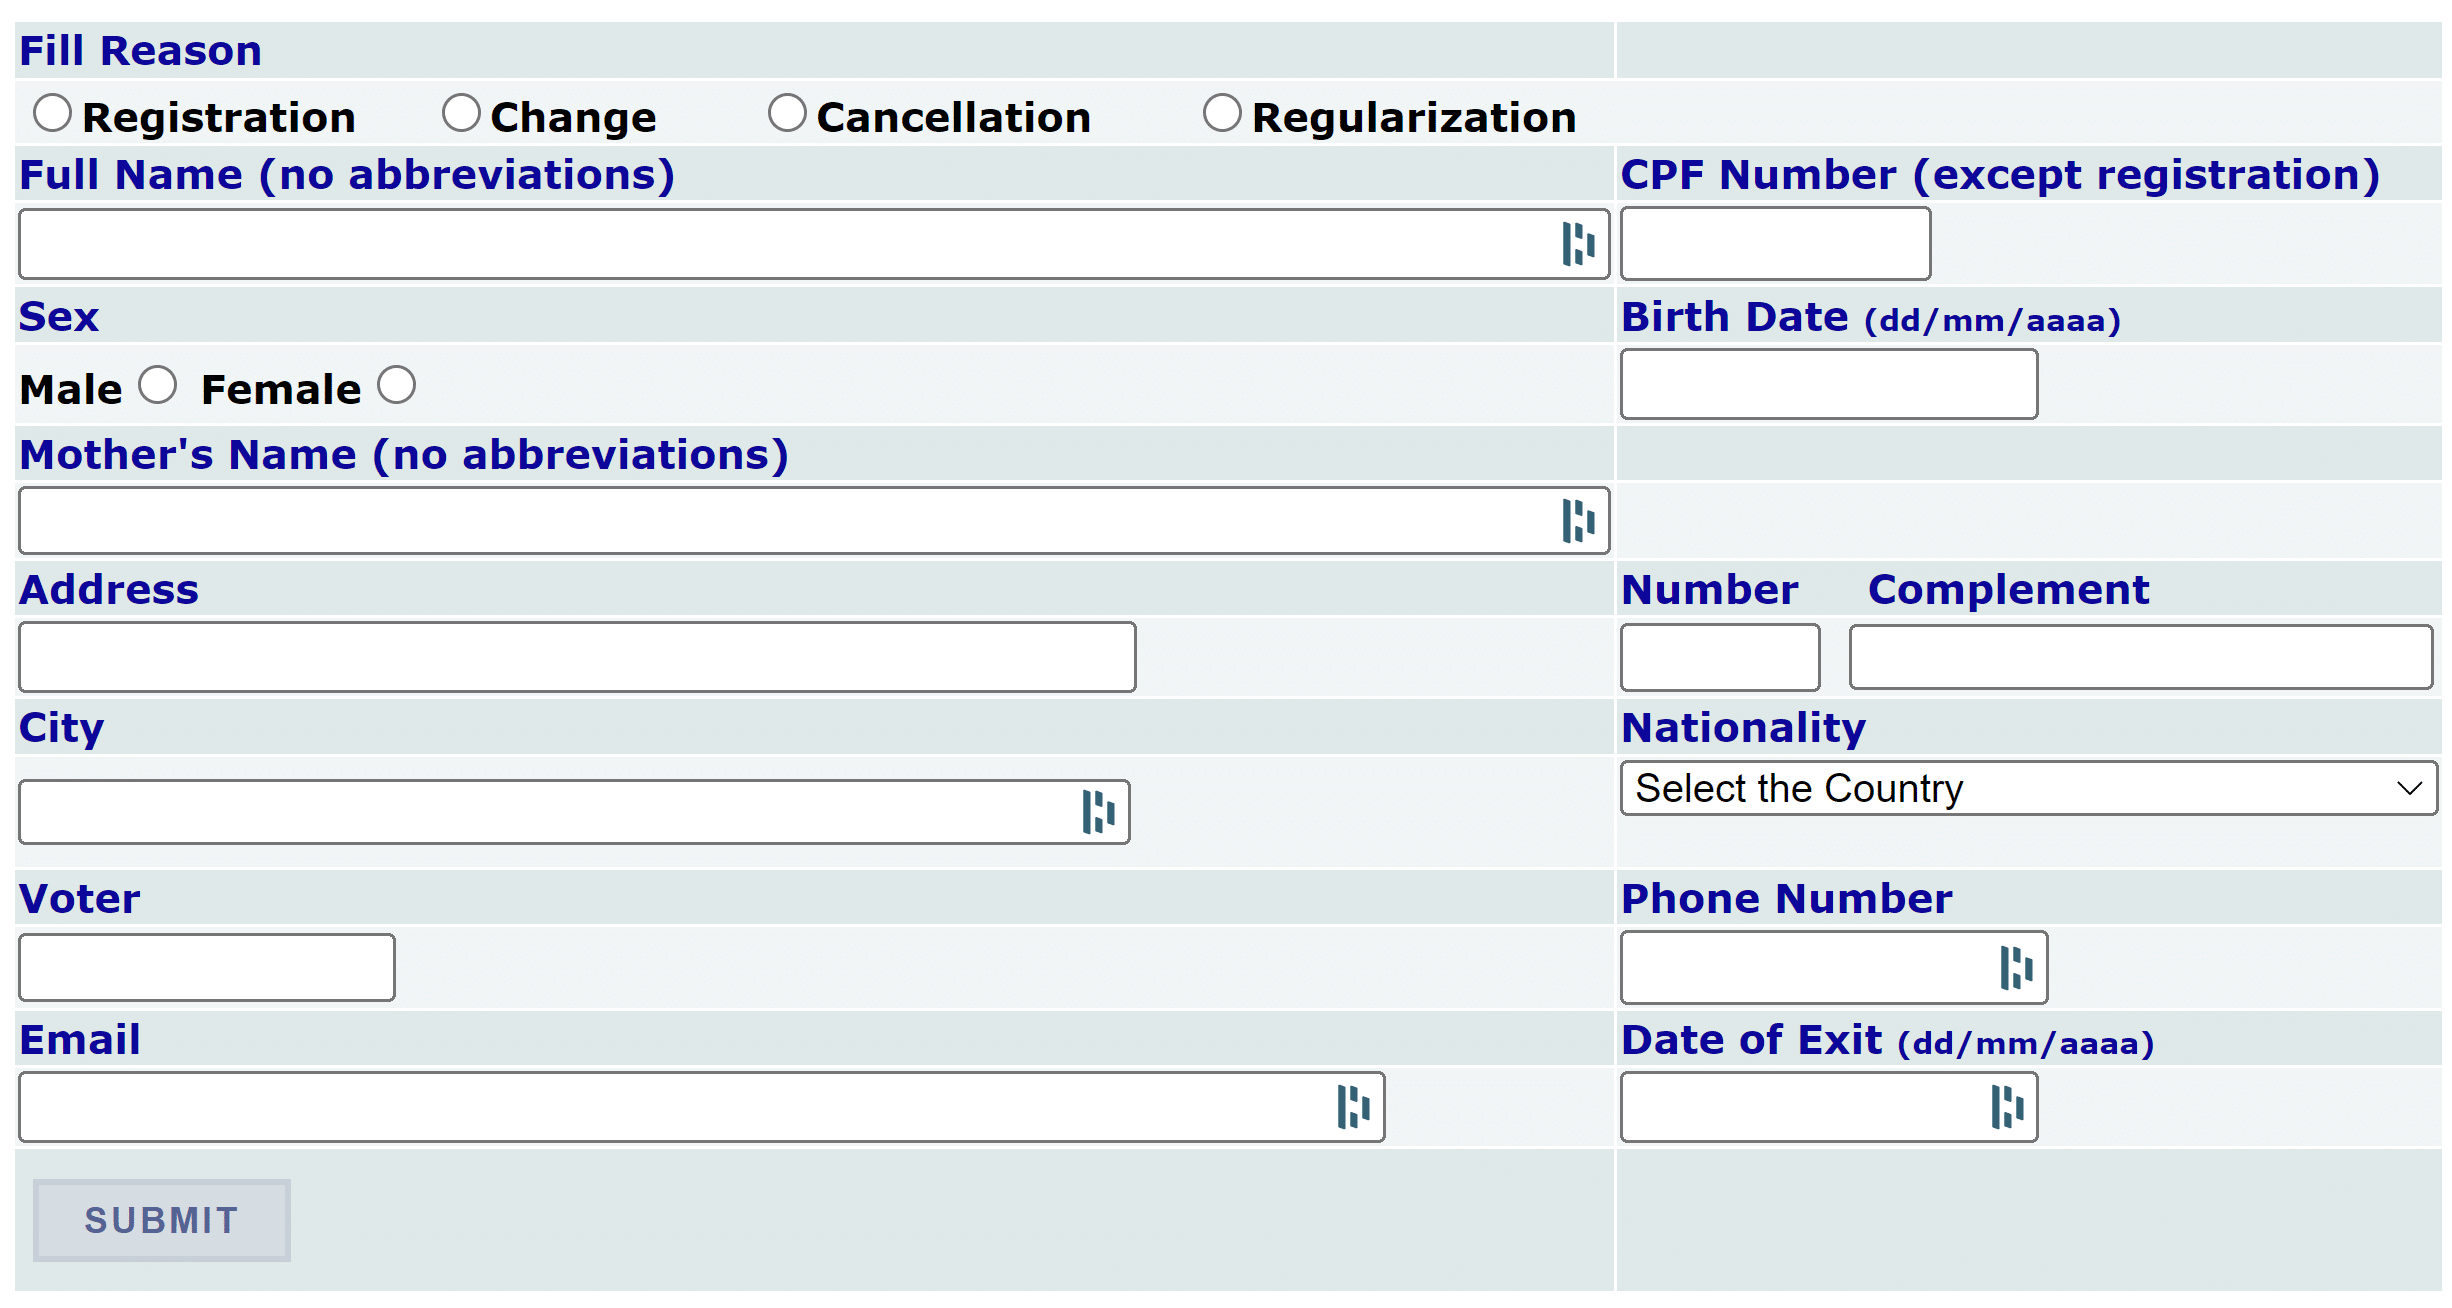Select Female as the sex
This screenshot has height=1308, width=2452.
click(396, 384)
